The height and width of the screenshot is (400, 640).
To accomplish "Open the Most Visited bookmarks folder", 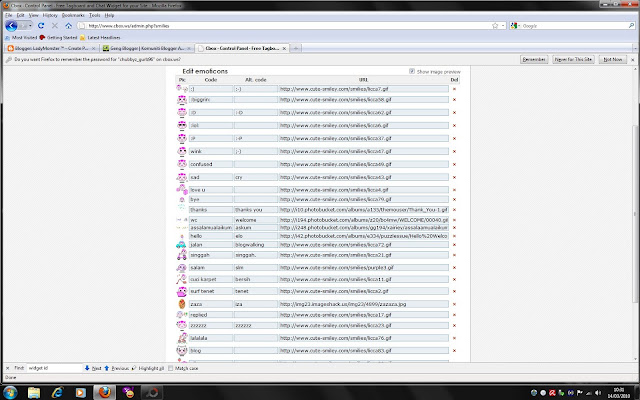I will click(21, 38).
